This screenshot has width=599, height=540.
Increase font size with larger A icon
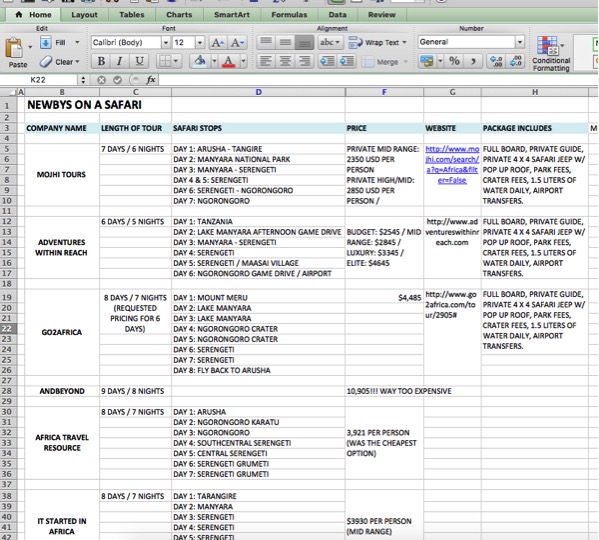click(x=218, y=42)
